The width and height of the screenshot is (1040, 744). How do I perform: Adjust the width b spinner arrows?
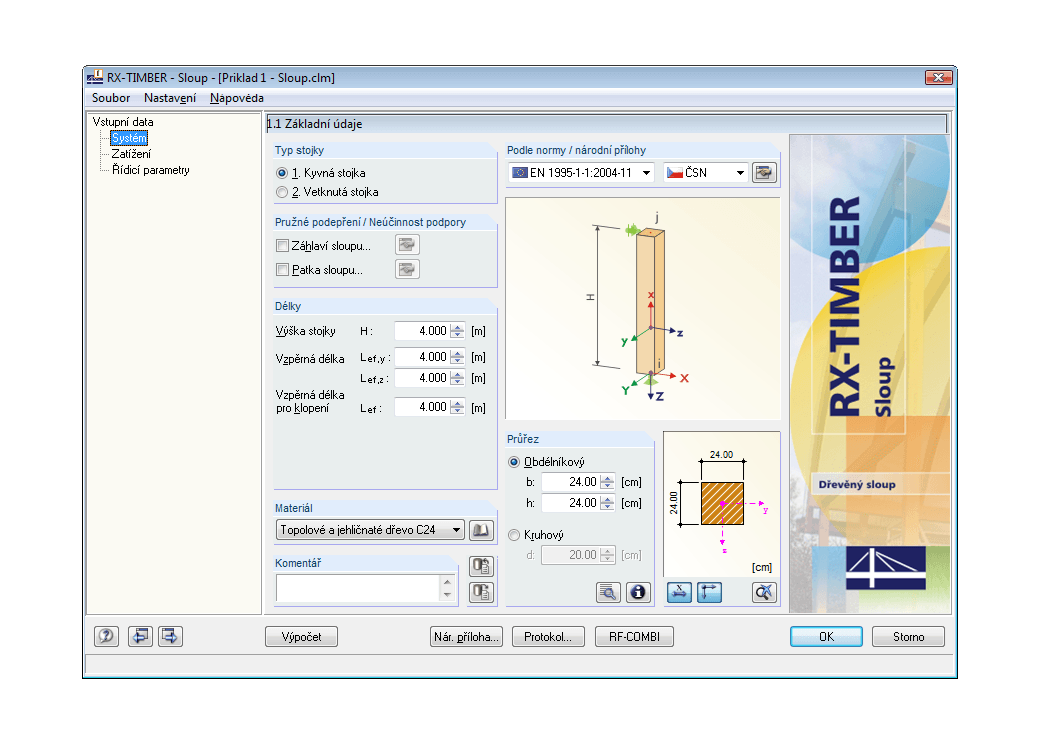607,482
